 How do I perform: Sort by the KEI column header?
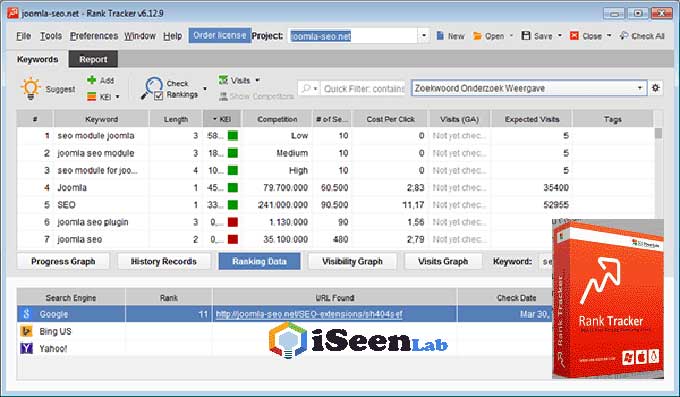[x=222, y=119]
